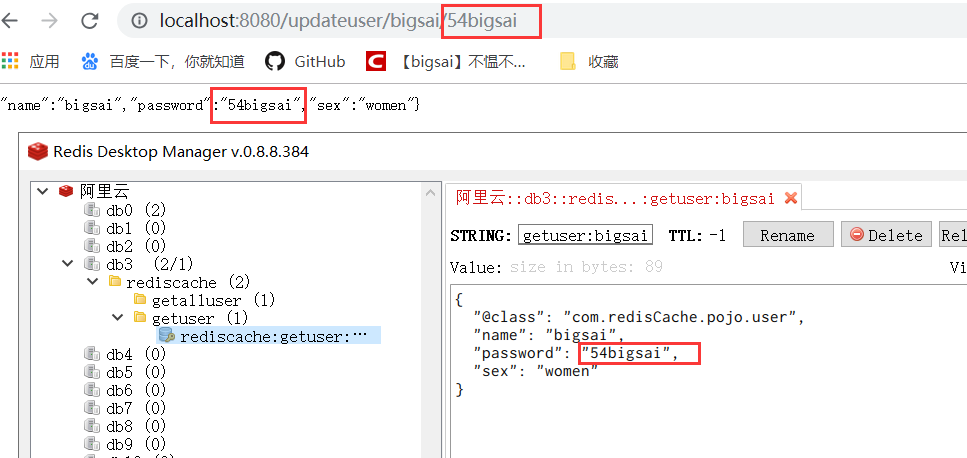The height and width of the screenshot is (458, 967).
Task: Click the GitHub octocat icon
Action: tap(275, 61)
